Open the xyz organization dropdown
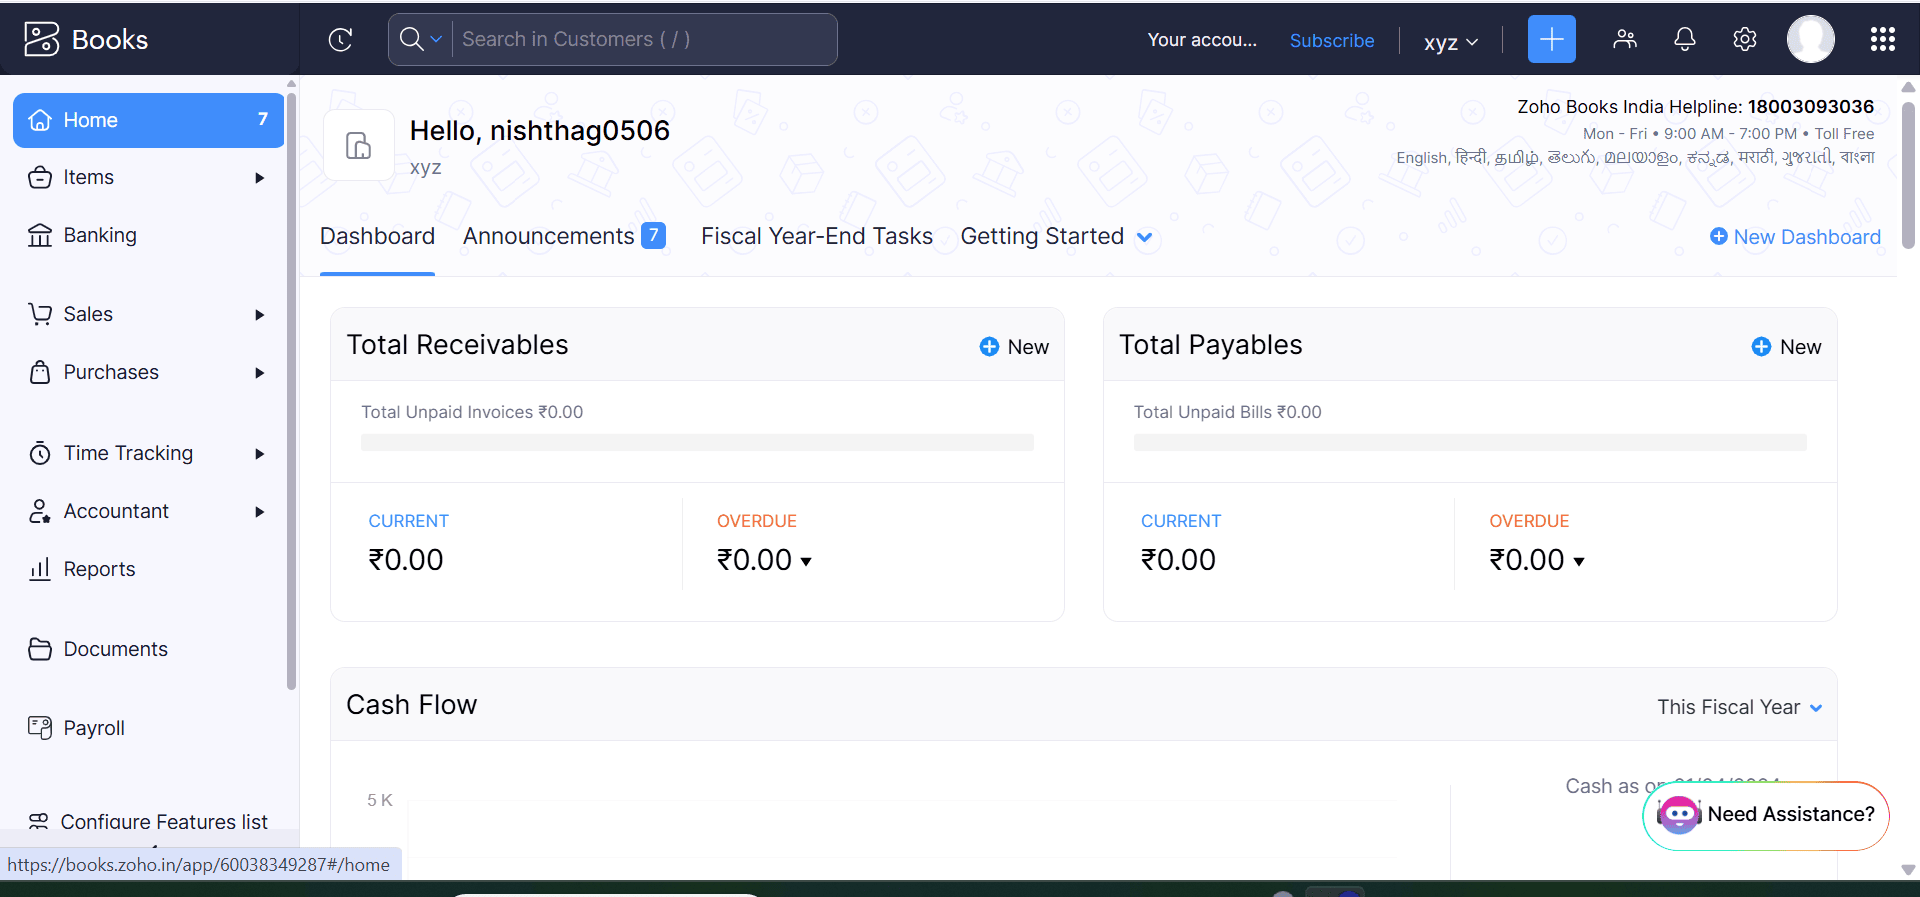1920x897 pixels. coord(1451,42)
